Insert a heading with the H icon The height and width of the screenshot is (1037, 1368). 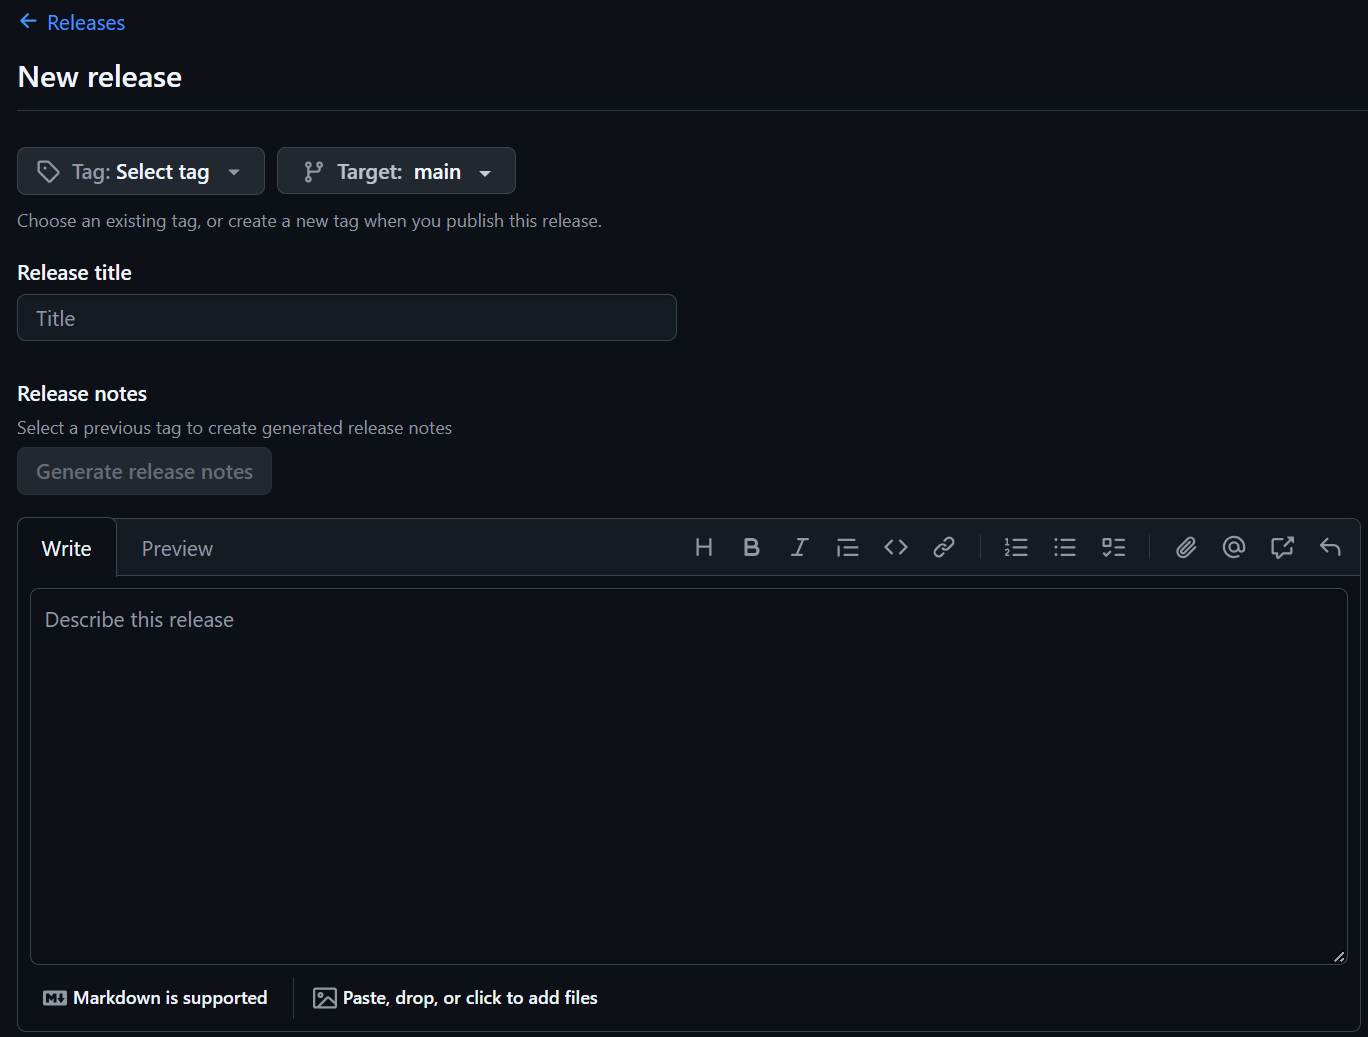[704, 547]
